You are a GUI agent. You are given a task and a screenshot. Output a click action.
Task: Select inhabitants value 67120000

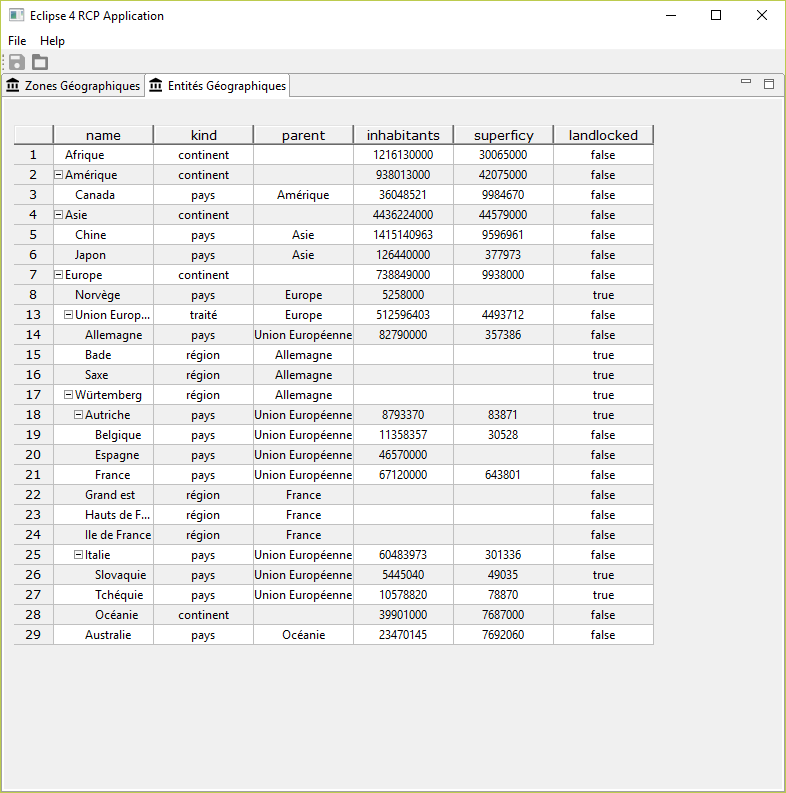[x=403, y=475]
